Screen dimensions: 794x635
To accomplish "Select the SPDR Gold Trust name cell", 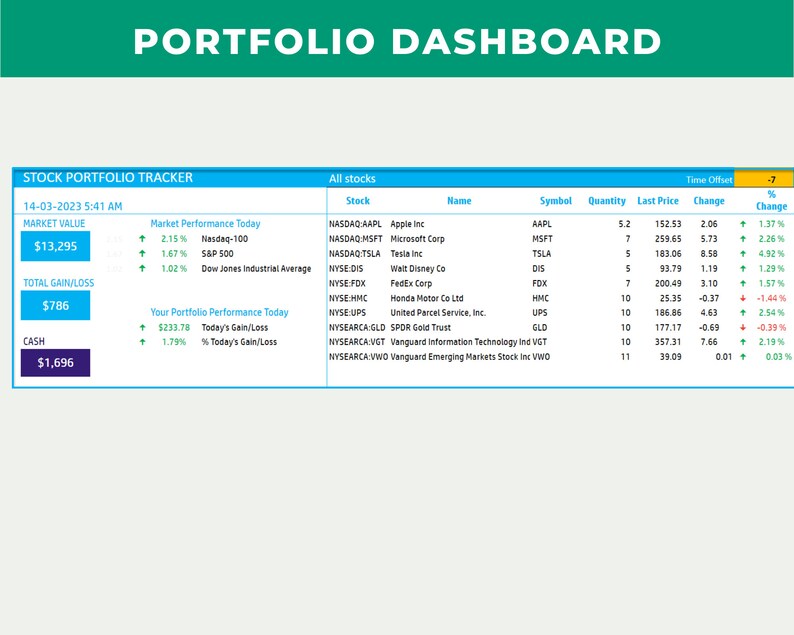I will [420, 328].
